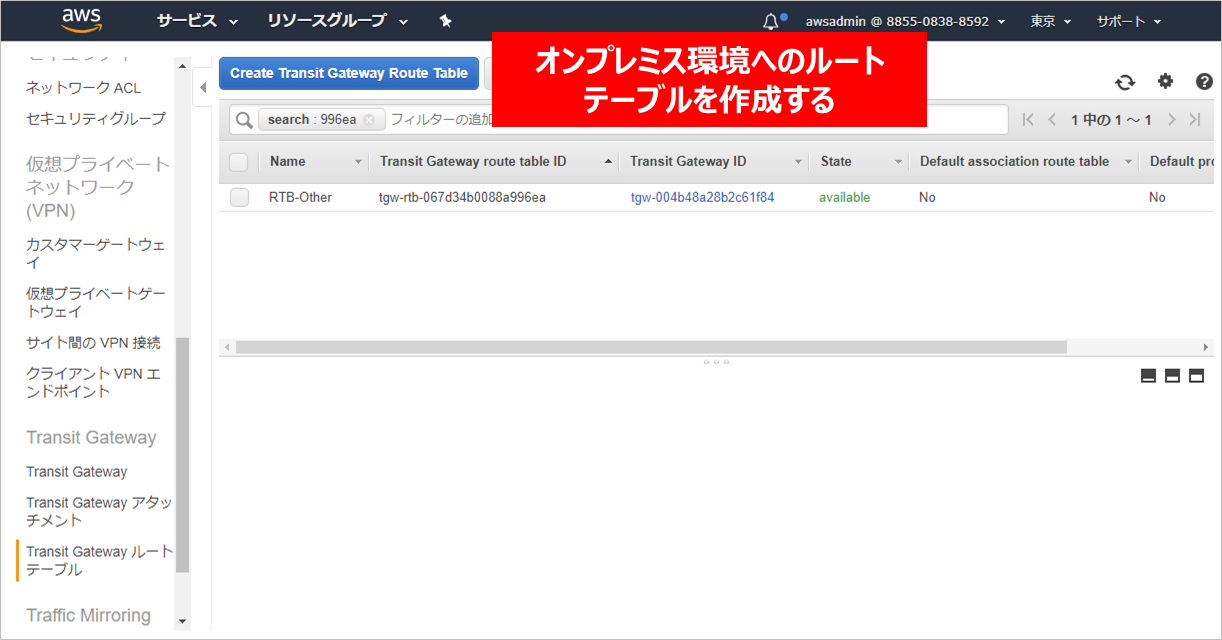The image size is (1222, 640).
Task: Click the AWS logo home icon
Action: pos(82,20)
